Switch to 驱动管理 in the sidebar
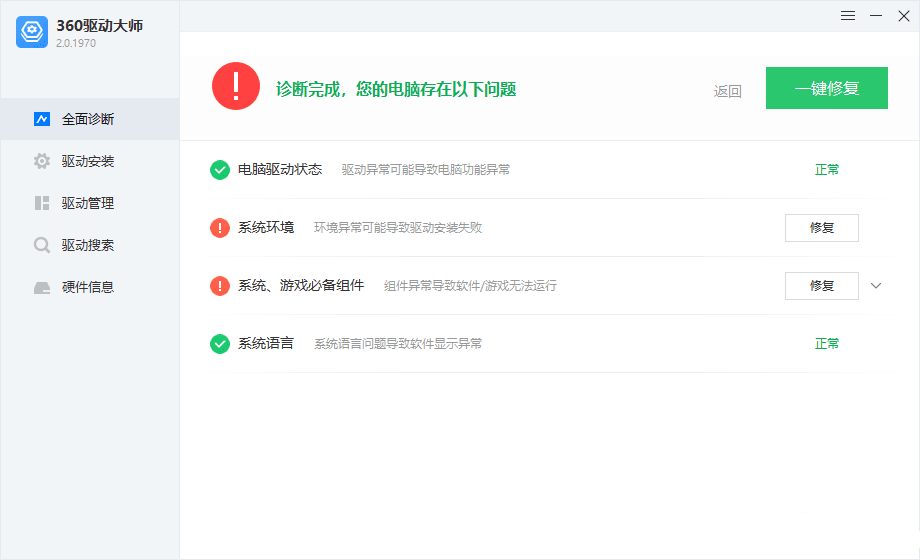The image size is (920, 560). 90,203
